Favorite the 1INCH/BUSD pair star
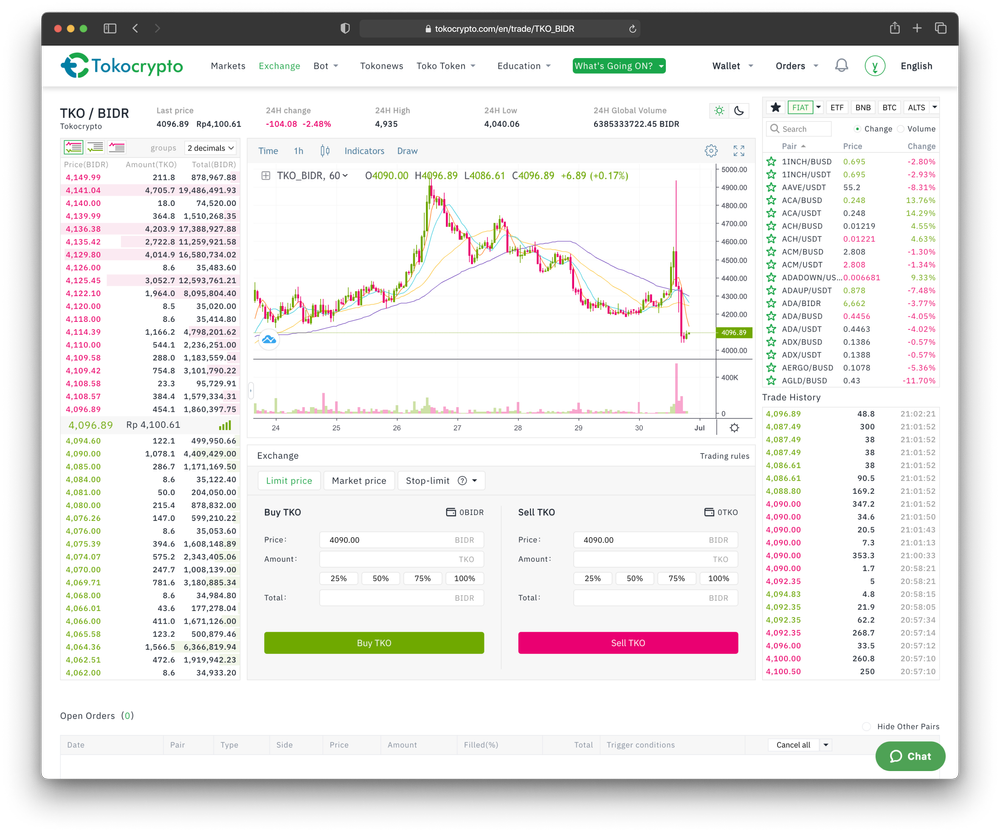This screenshot has height=833, width=1000. [771, 162]
